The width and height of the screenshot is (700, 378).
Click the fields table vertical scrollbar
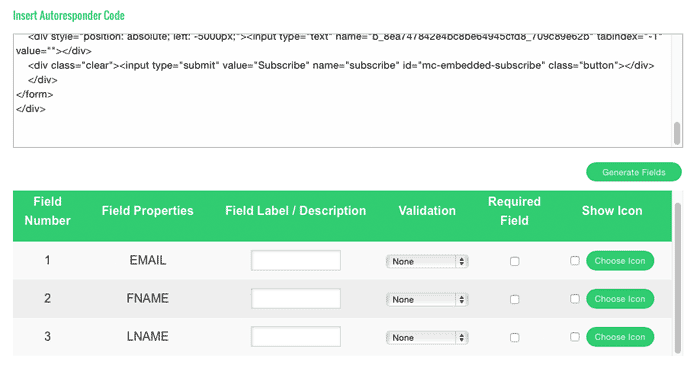[x=678, y=278]
